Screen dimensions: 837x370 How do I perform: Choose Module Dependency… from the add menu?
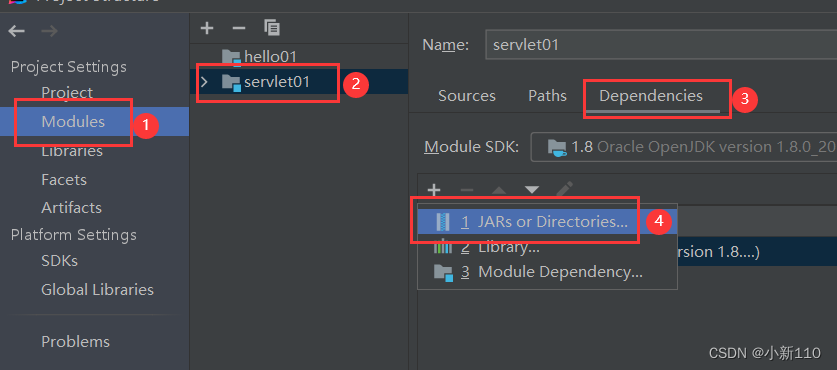click(x=547, y=272)
